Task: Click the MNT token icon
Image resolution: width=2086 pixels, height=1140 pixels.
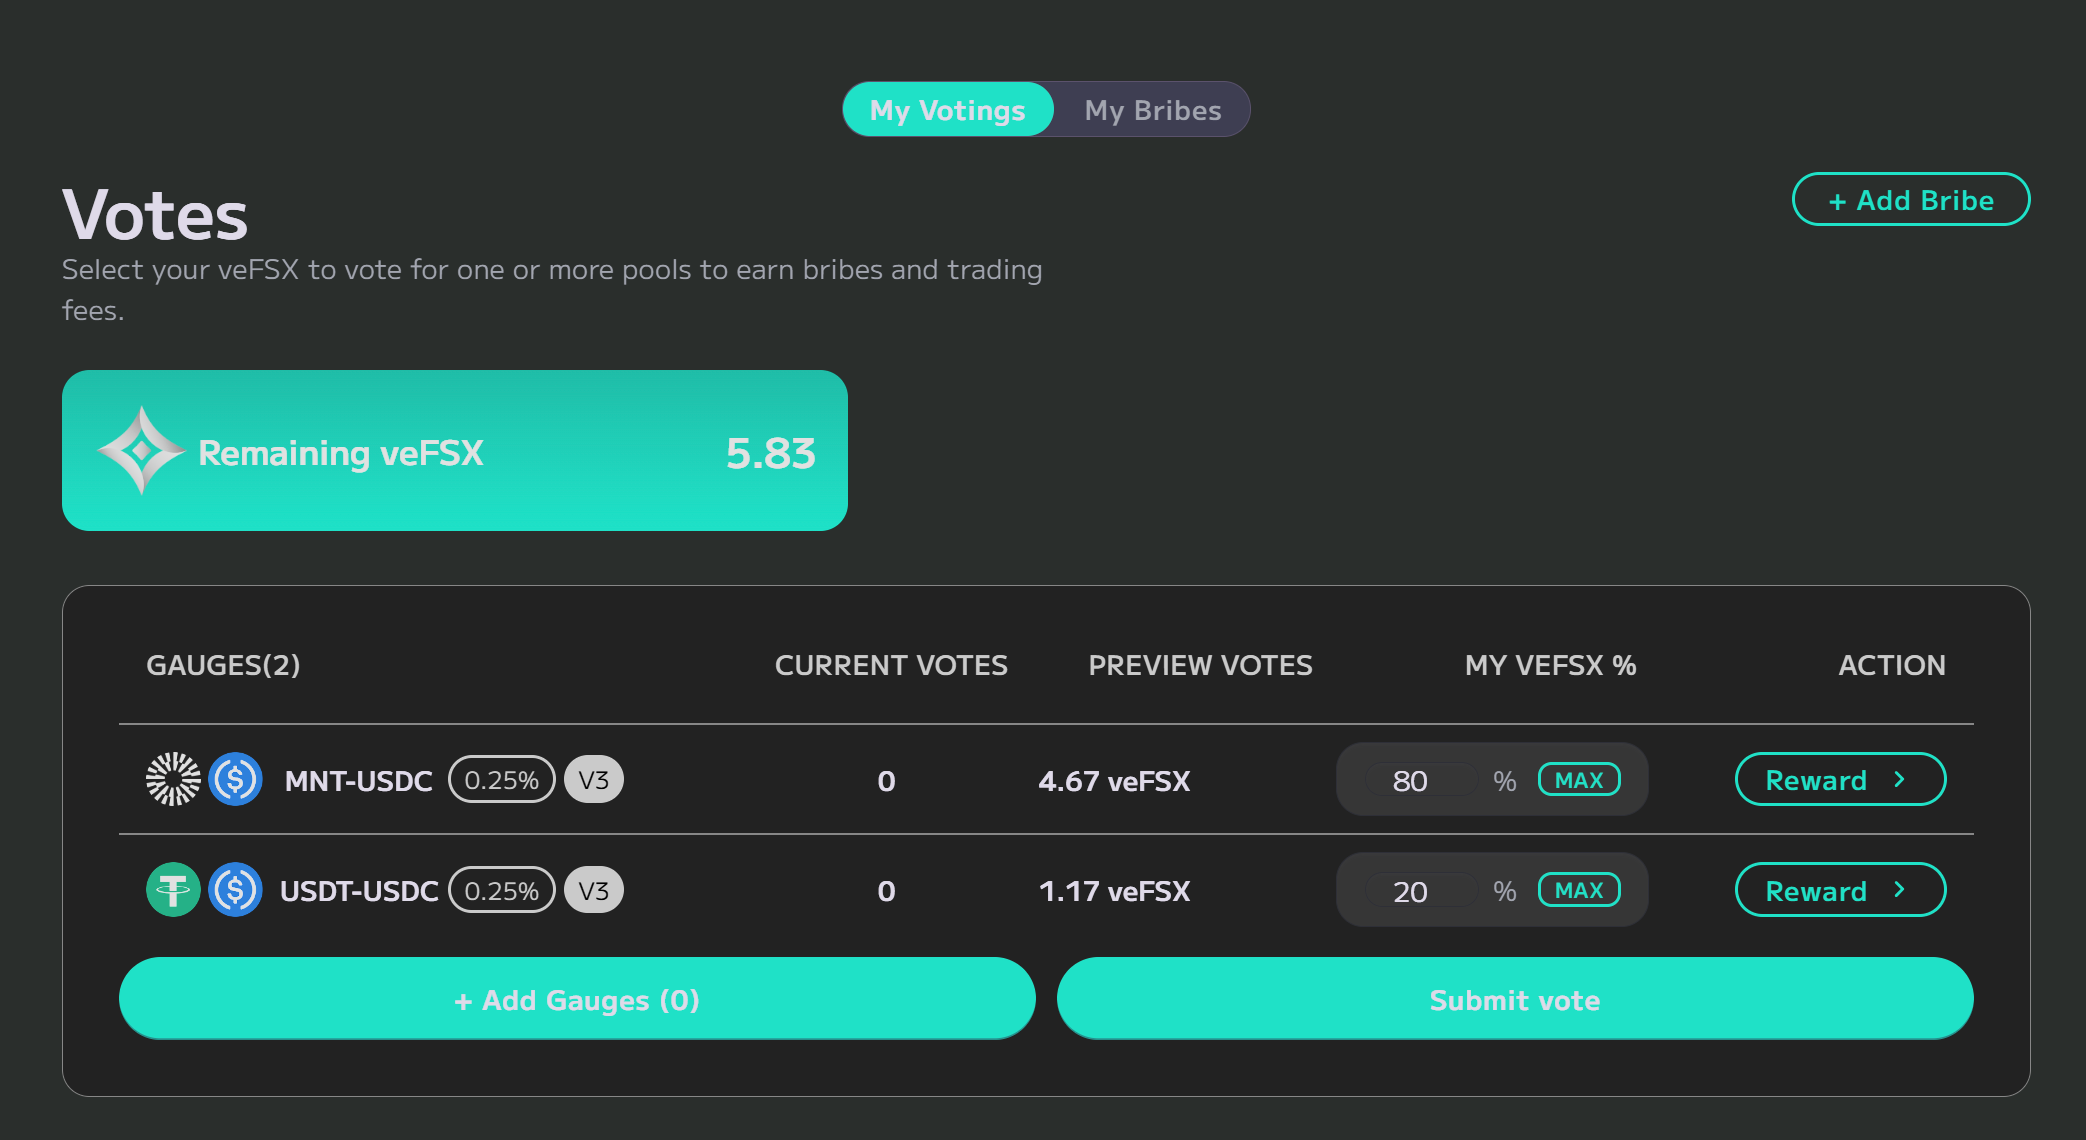Action: (x=173, y=780)
